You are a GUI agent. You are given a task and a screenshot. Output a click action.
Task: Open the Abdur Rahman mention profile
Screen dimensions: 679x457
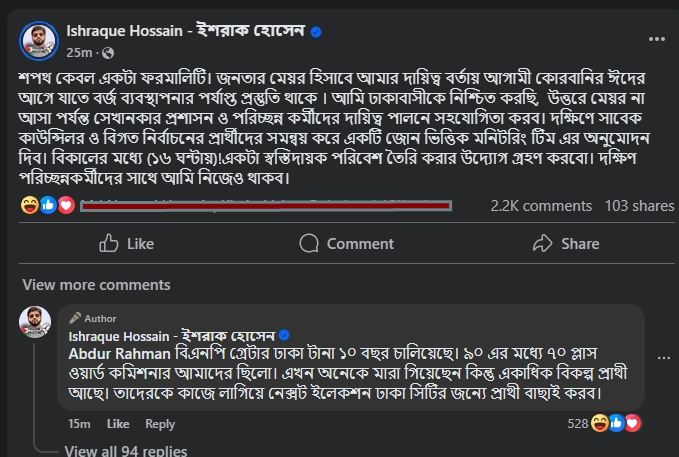109,353
